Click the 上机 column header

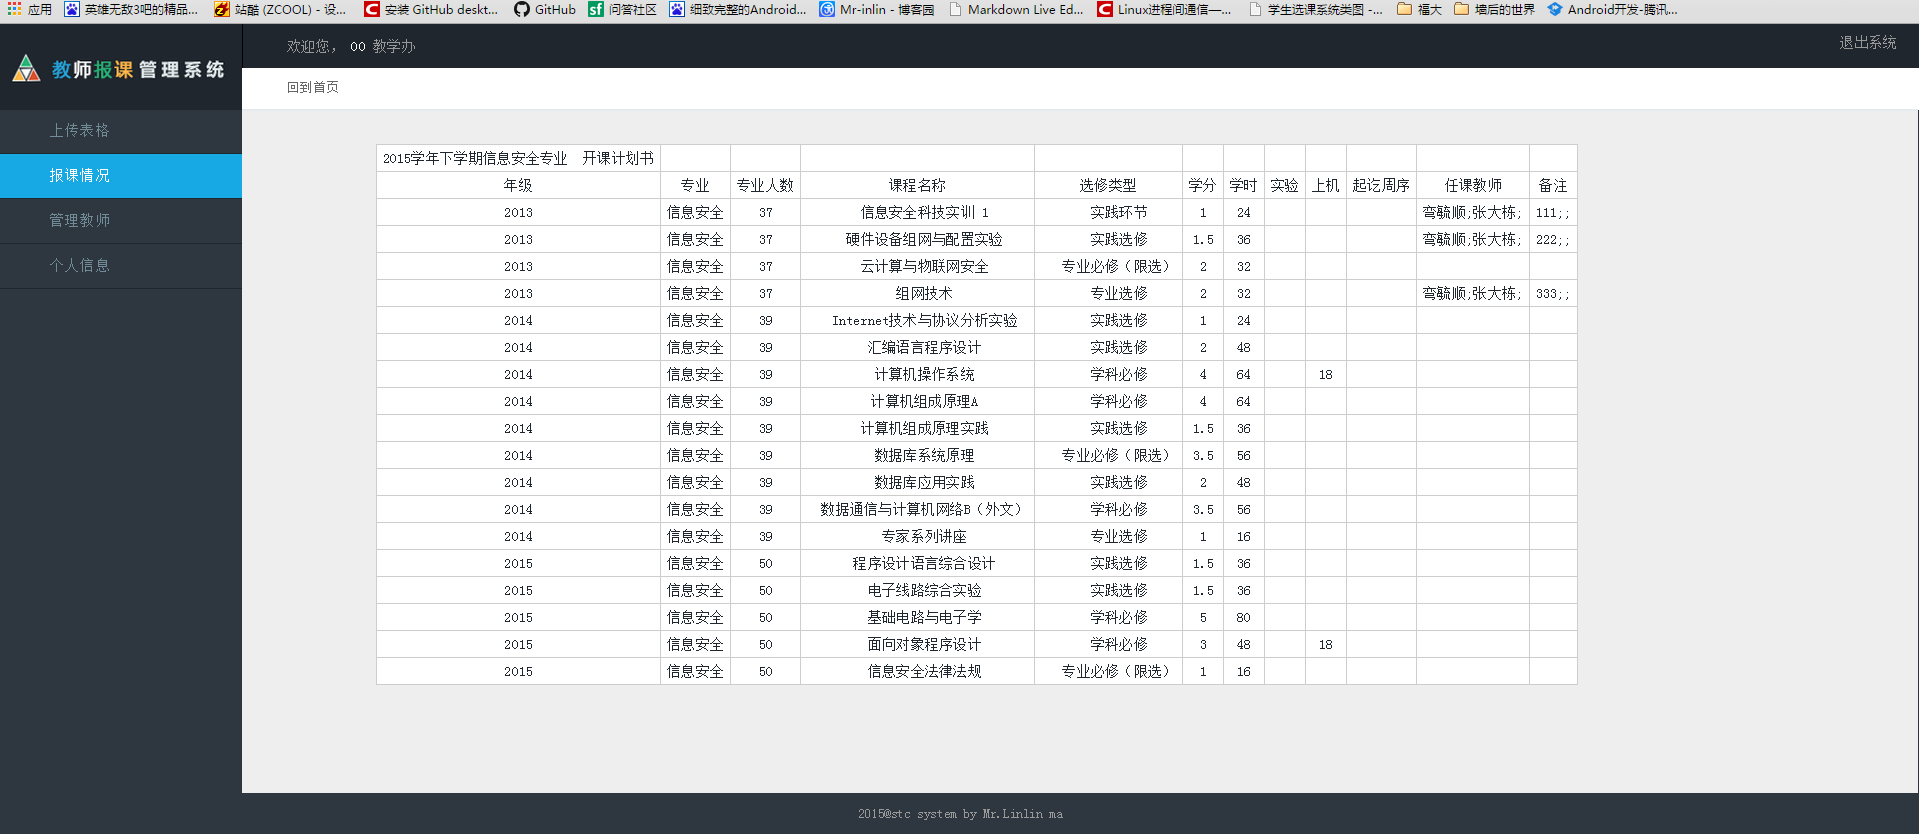click(1326, 185)
